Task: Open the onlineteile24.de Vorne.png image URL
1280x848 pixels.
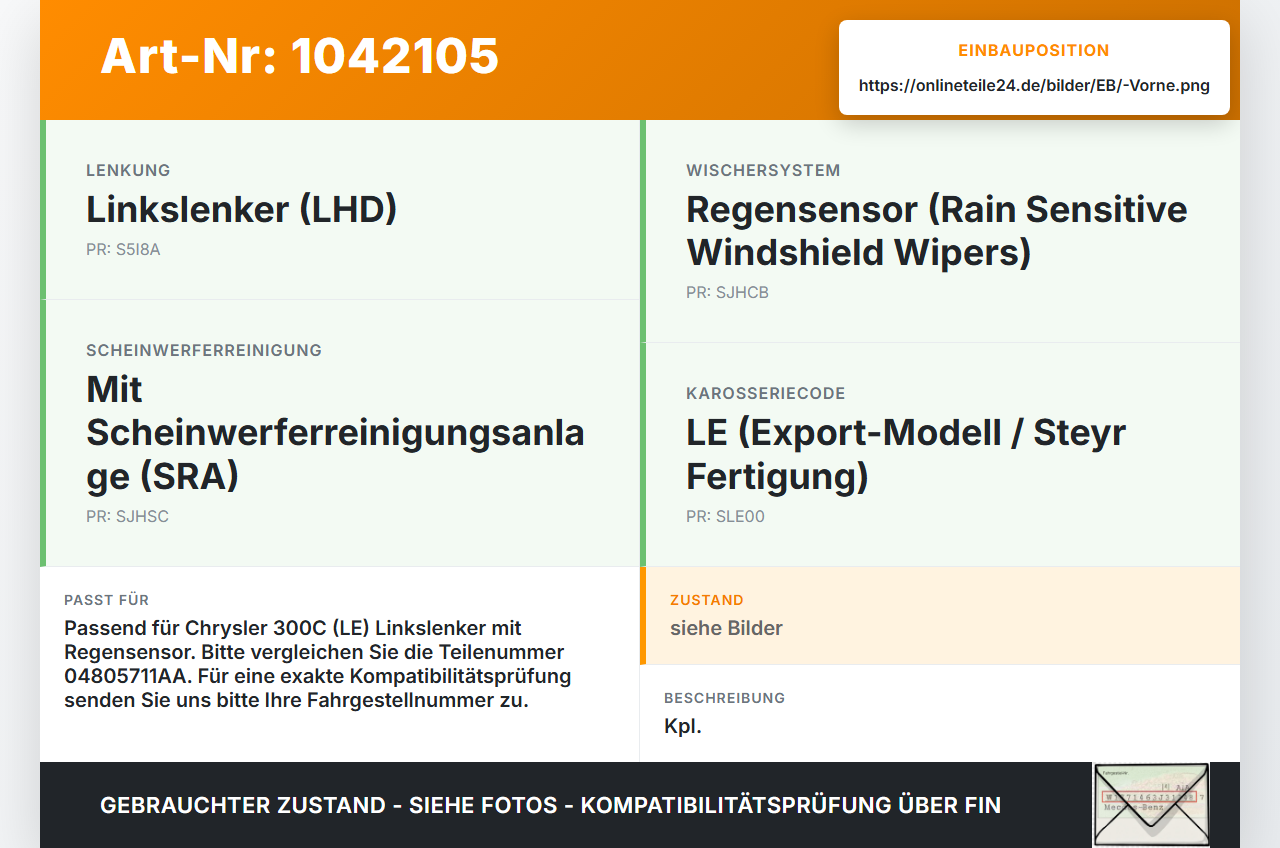Action: tap(1034, 86)
